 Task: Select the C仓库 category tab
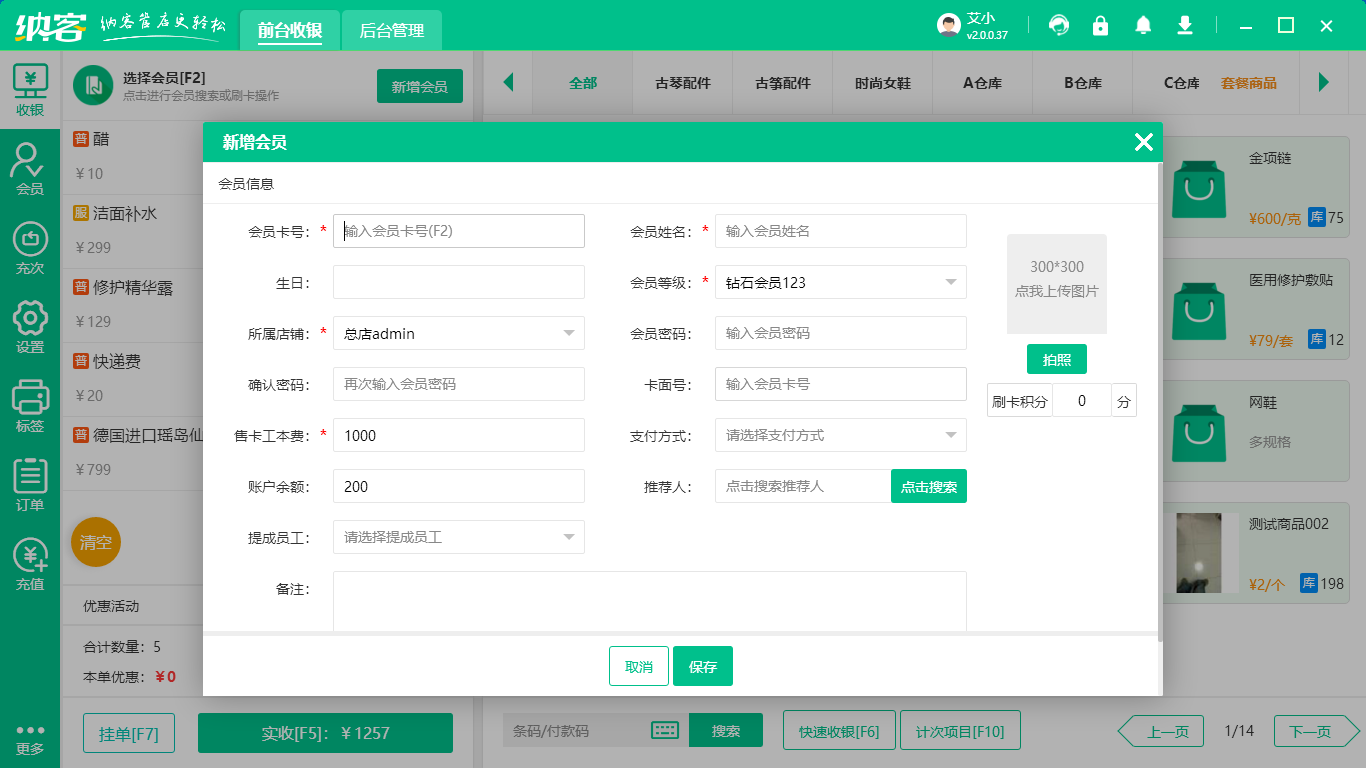point(1182,83)
